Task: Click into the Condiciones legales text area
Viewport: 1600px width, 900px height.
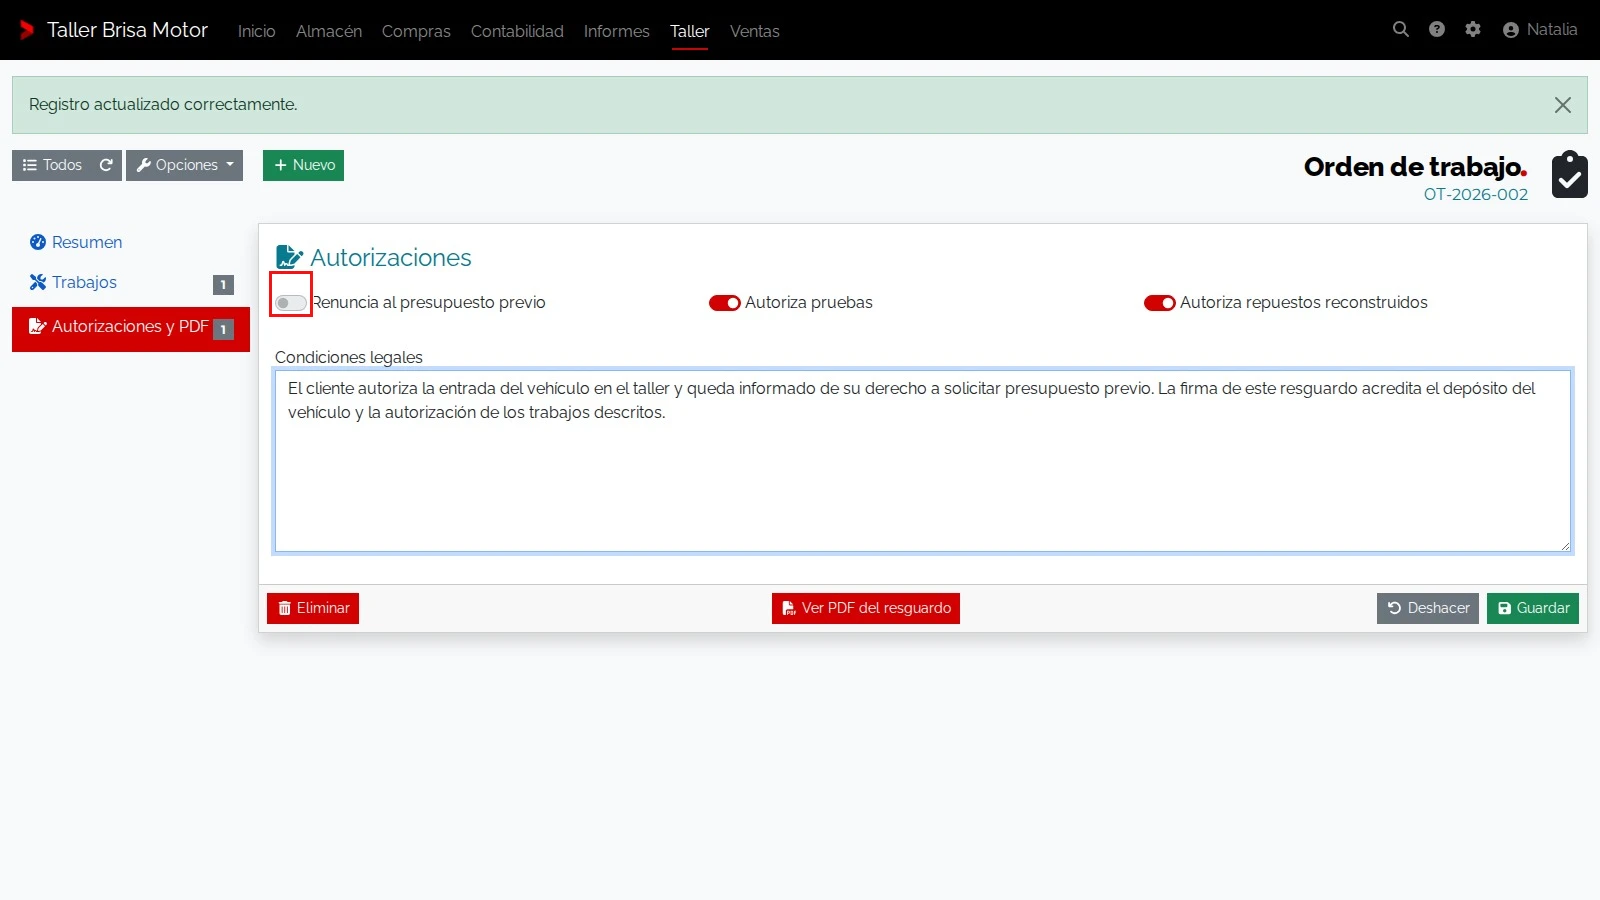Action: pyautogui.click(x=923, y=461)
